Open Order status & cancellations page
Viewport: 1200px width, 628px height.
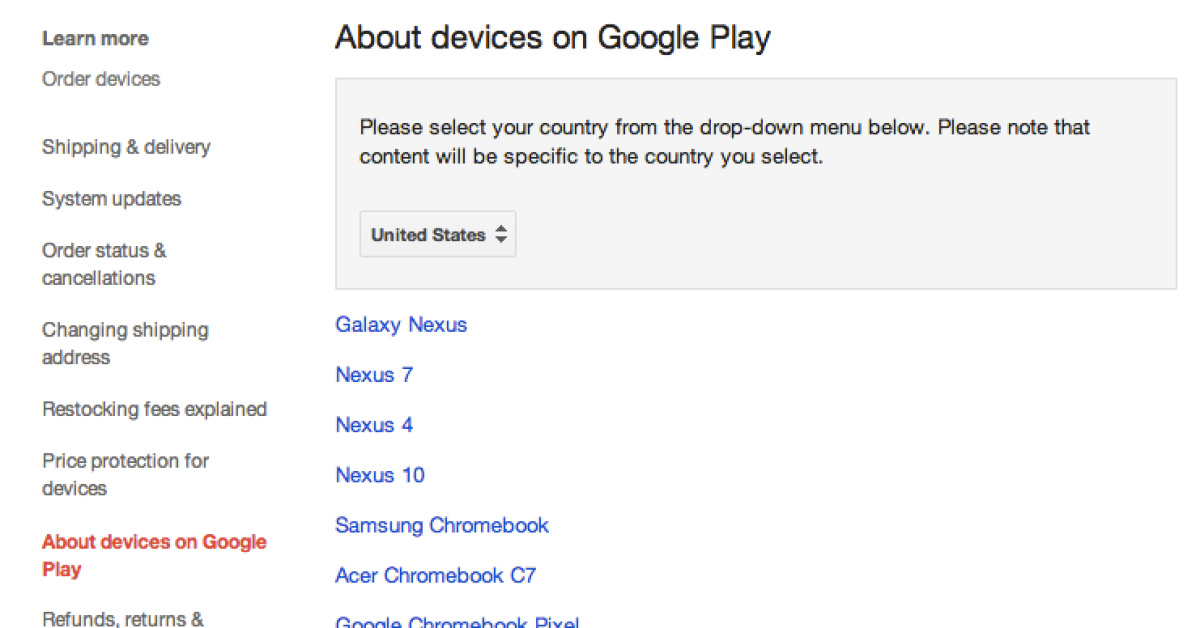[104, 264]
